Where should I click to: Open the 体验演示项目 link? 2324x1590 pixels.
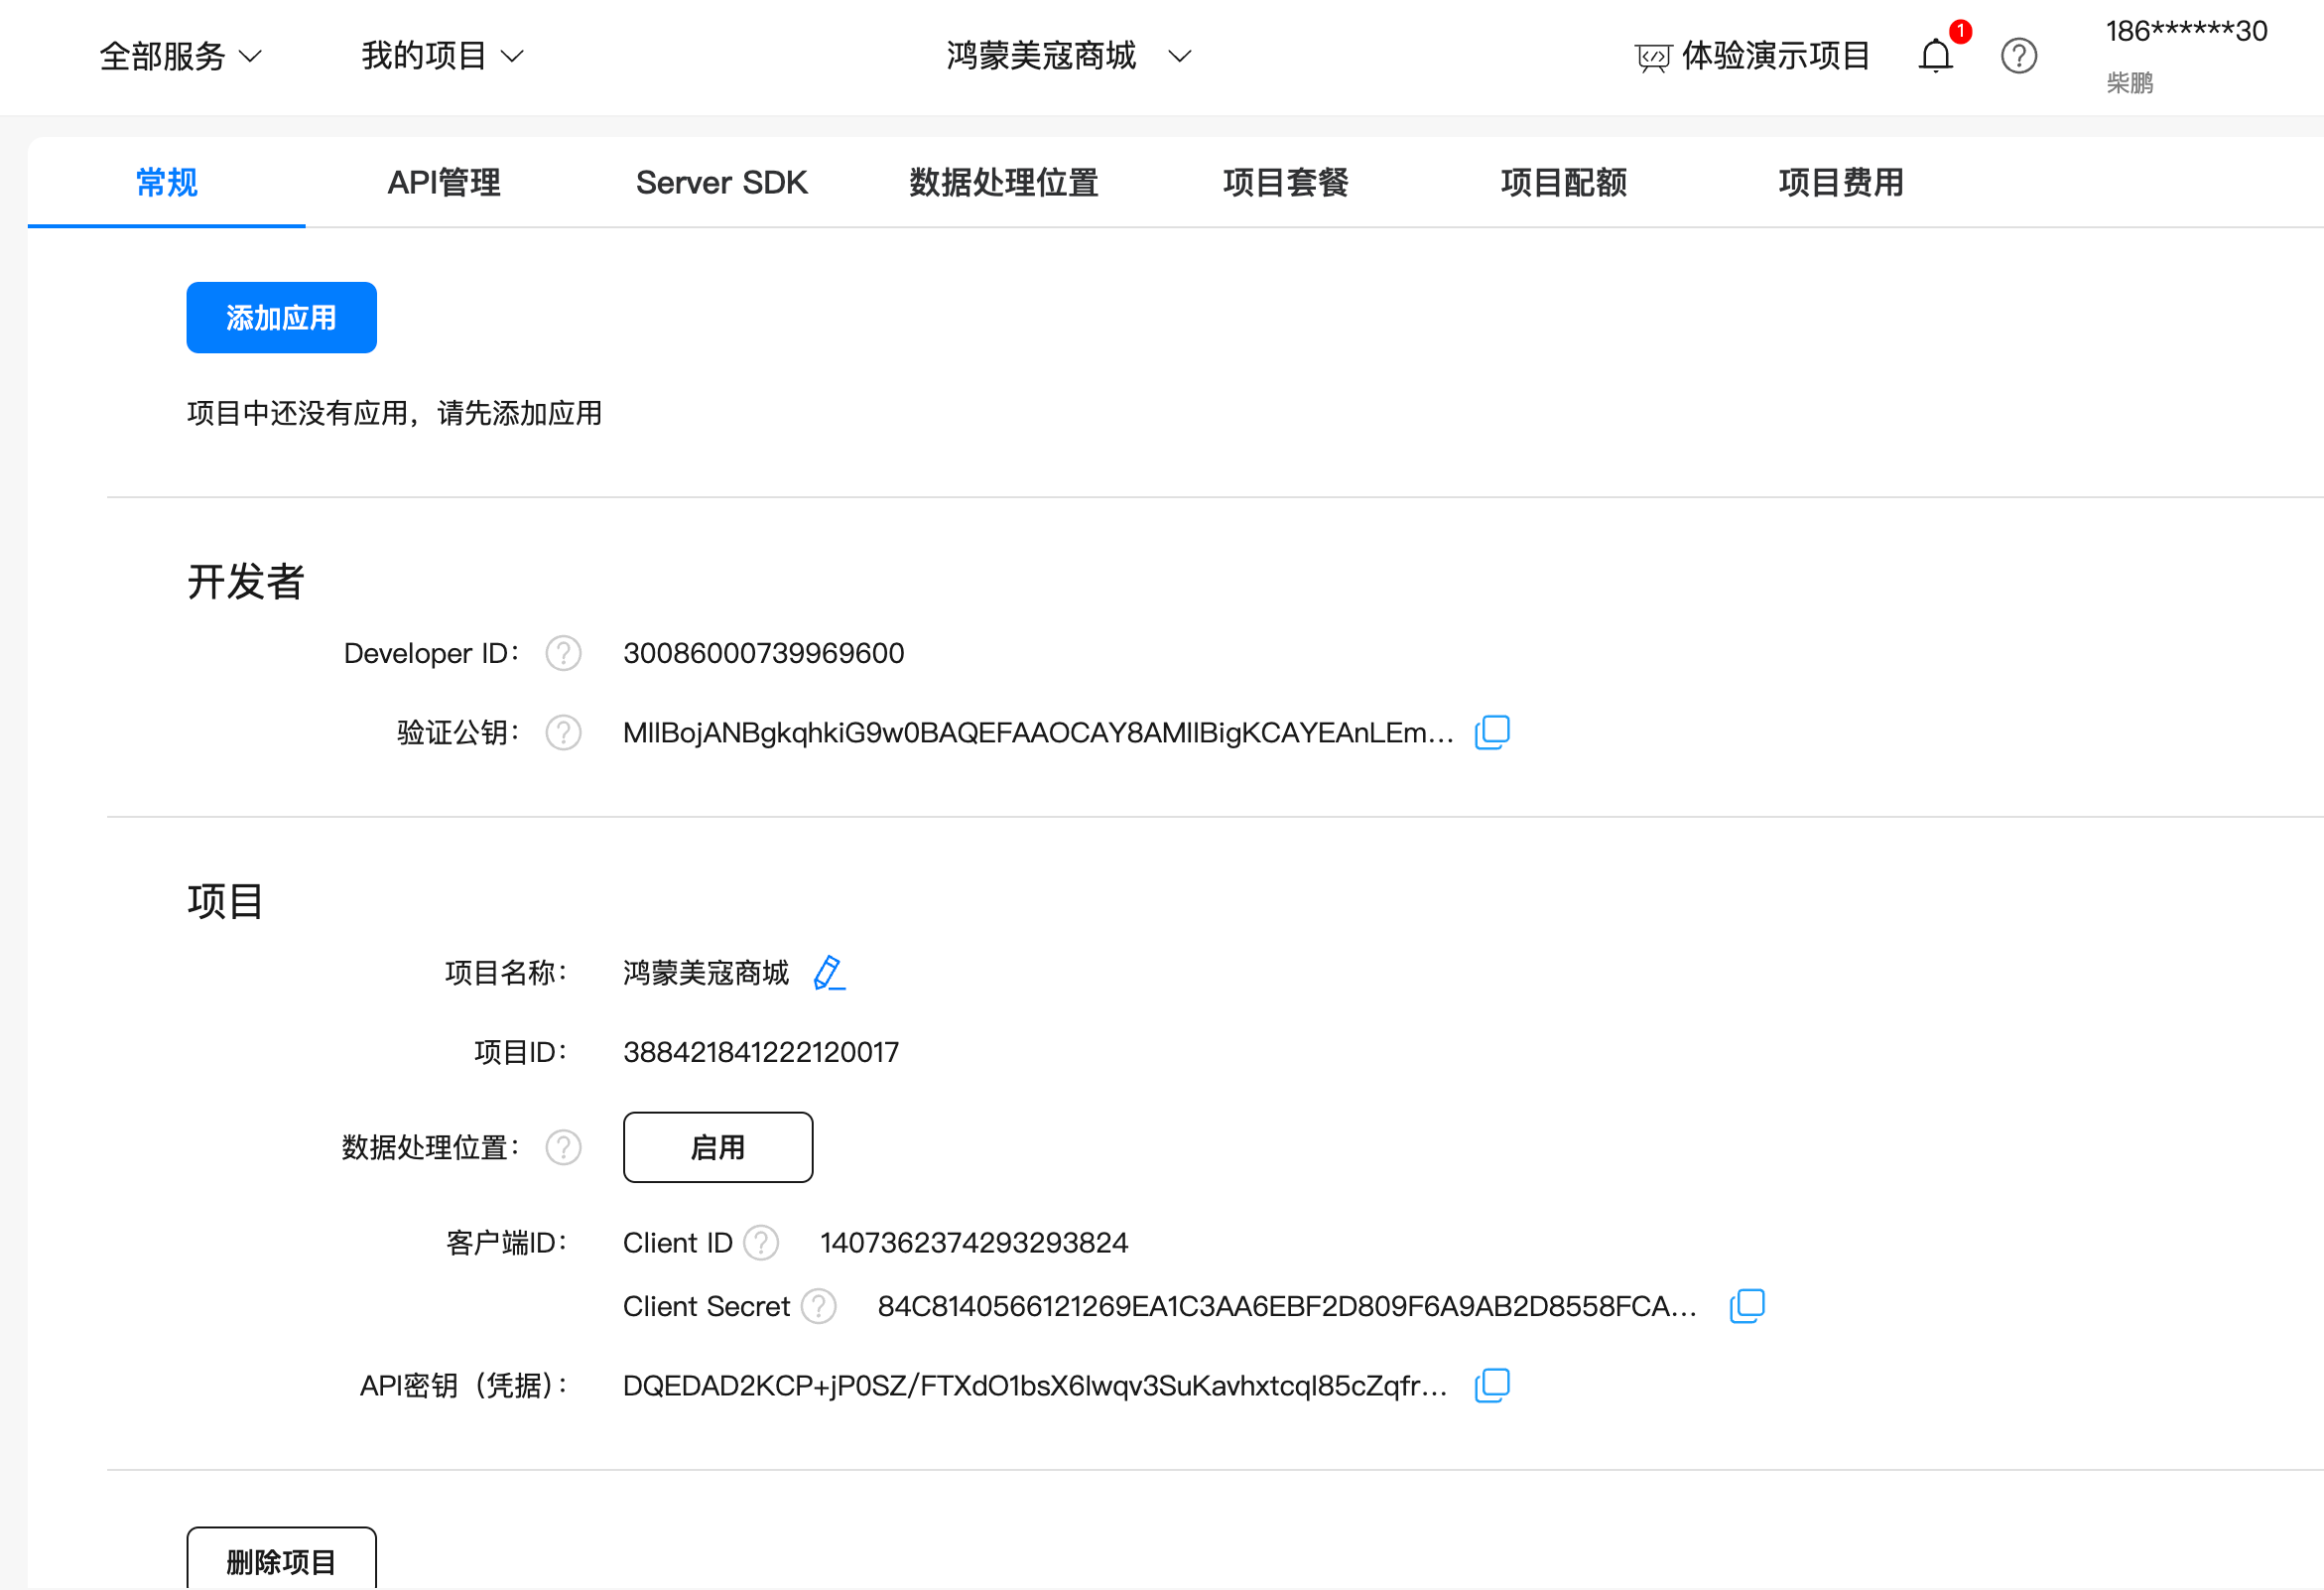point(1752,56)
